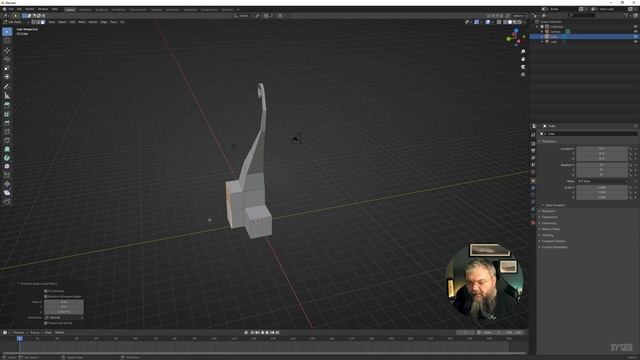Select the Move tool
This screenshot has width=640, height=360.
click(x=7, y=51)
